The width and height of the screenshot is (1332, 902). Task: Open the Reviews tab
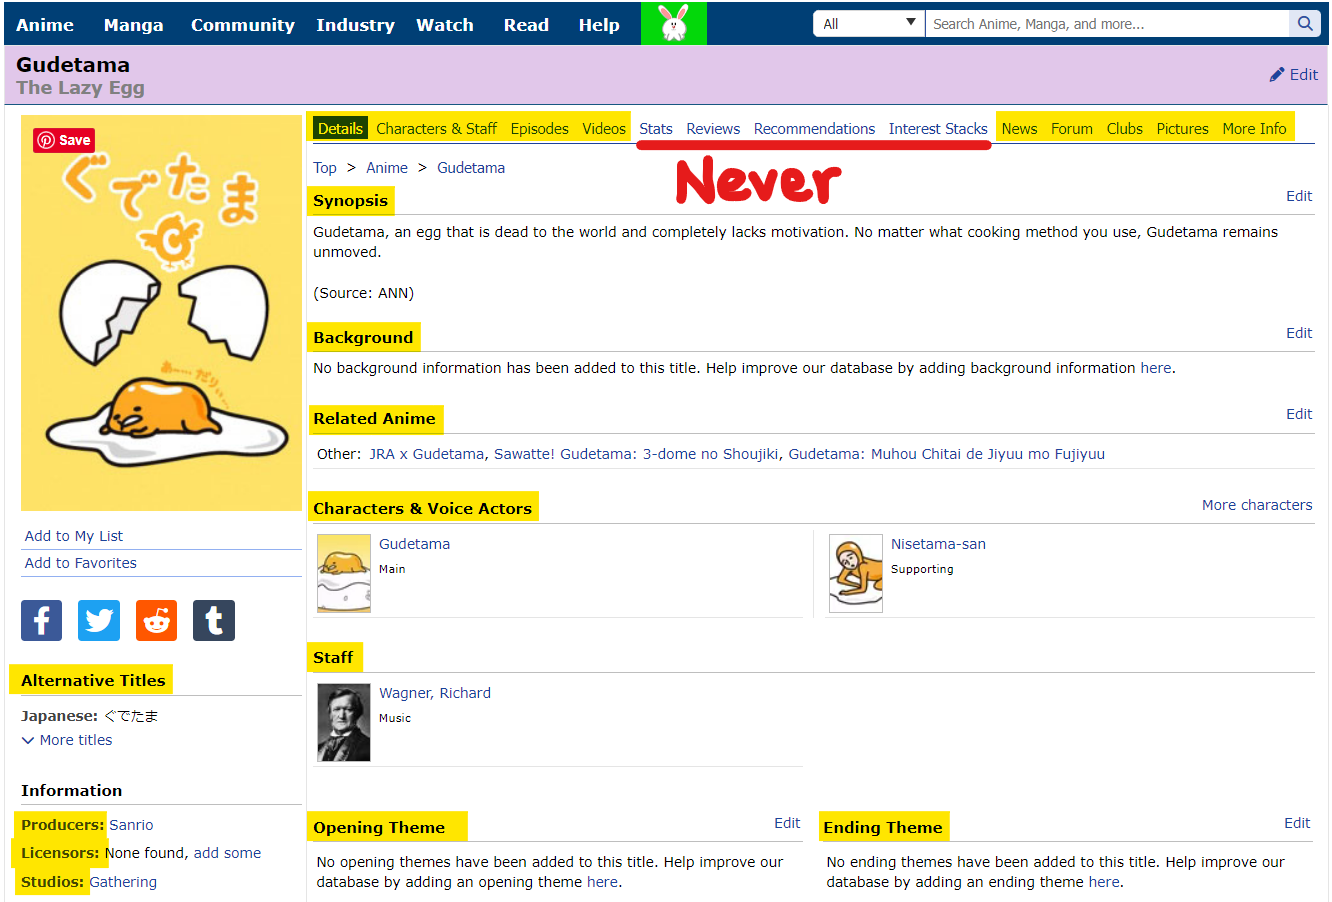(x=713, y=128)
